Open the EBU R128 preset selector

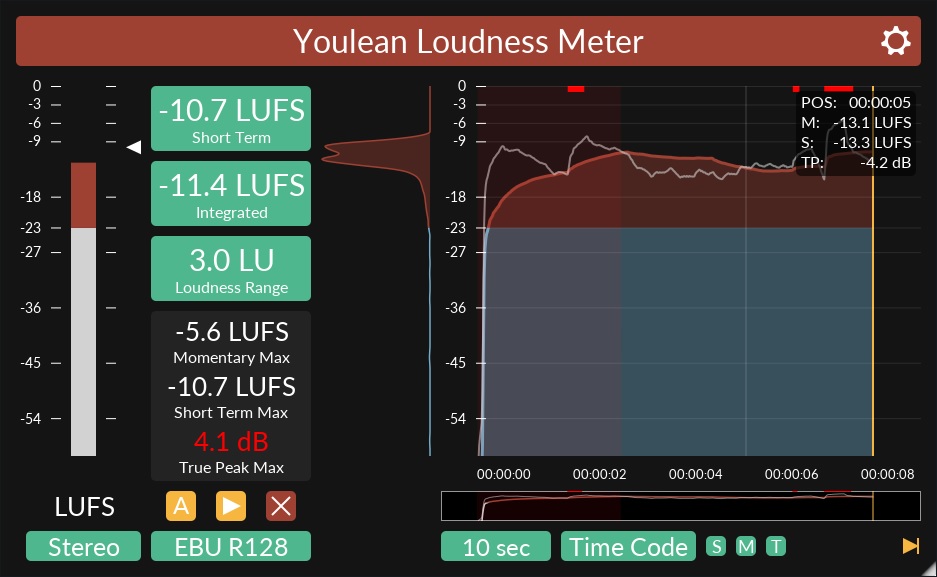[230, 546]
